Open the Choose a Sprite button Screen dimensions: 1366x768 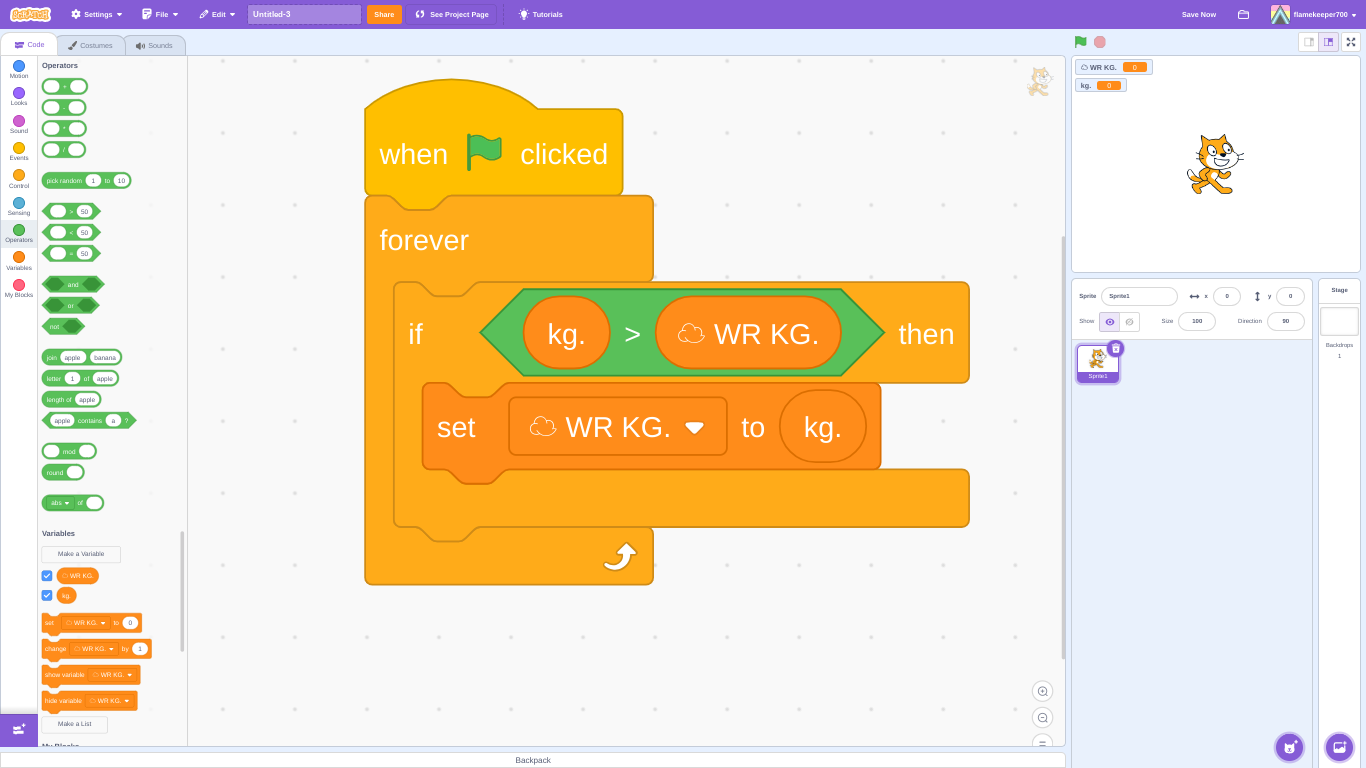pos(1289,747)
